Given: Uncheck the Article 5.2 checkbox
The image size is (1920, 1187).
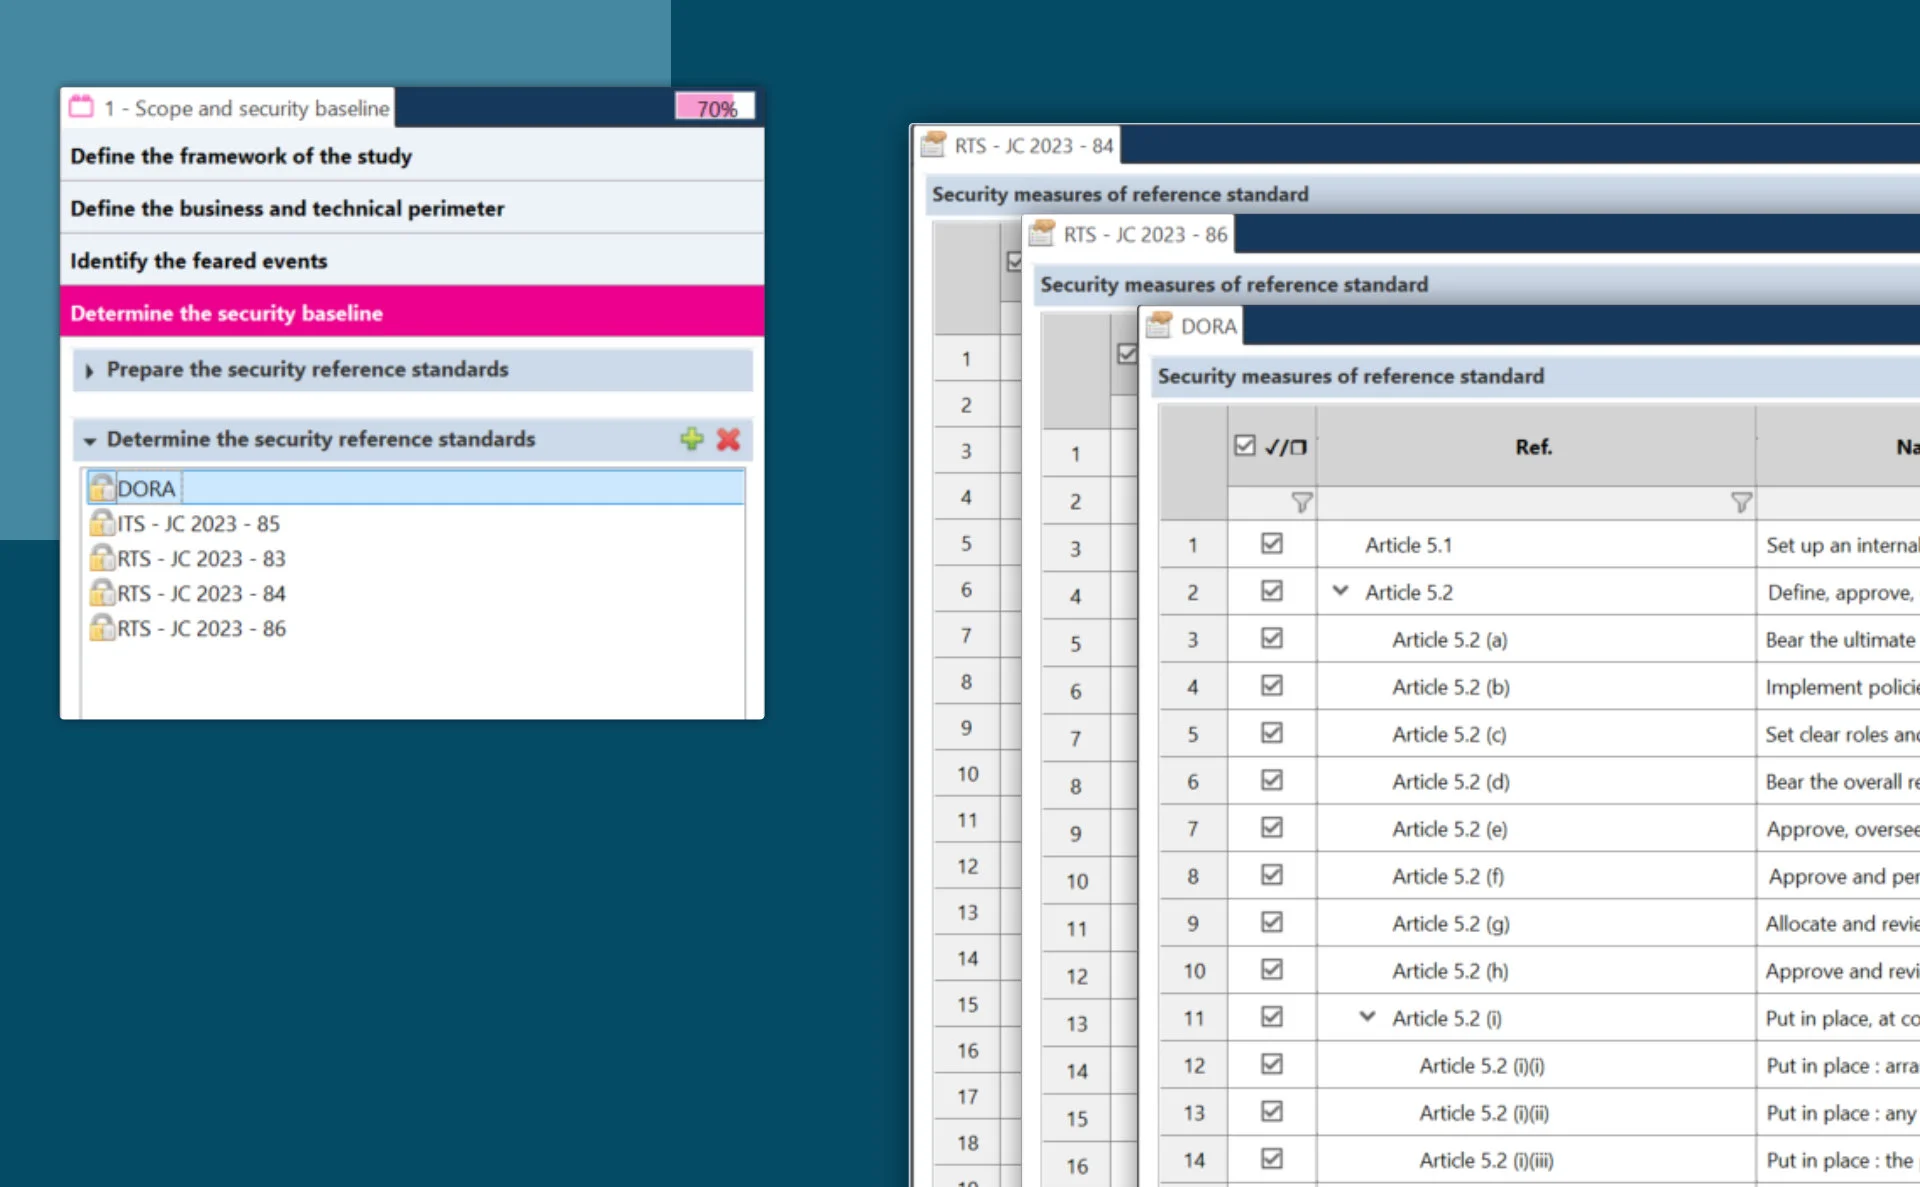Looking at the screenshot, I should 1272,591.
